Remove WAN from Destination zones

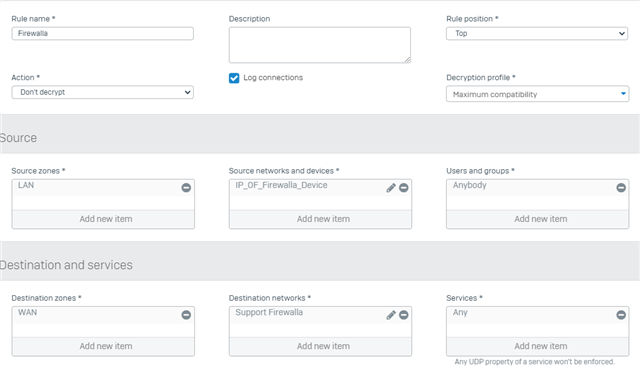point(186,315)
